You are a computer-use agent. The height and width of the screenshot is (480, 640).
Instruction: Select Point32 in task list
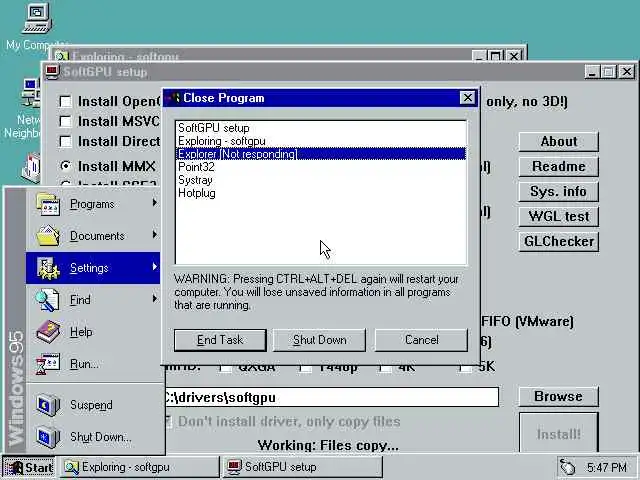coord(320,167)
